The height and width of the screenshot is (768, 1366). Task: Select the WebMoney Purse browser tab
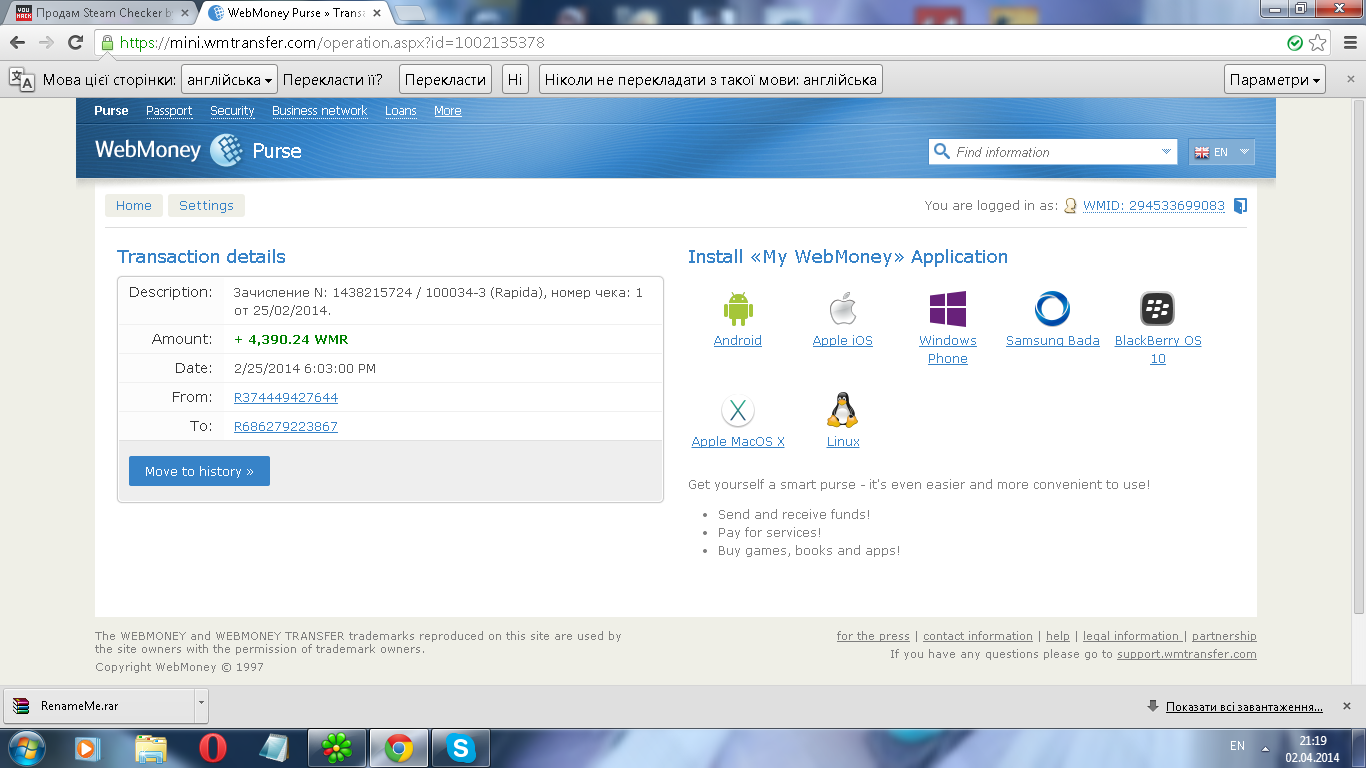[x=296, y=13]
